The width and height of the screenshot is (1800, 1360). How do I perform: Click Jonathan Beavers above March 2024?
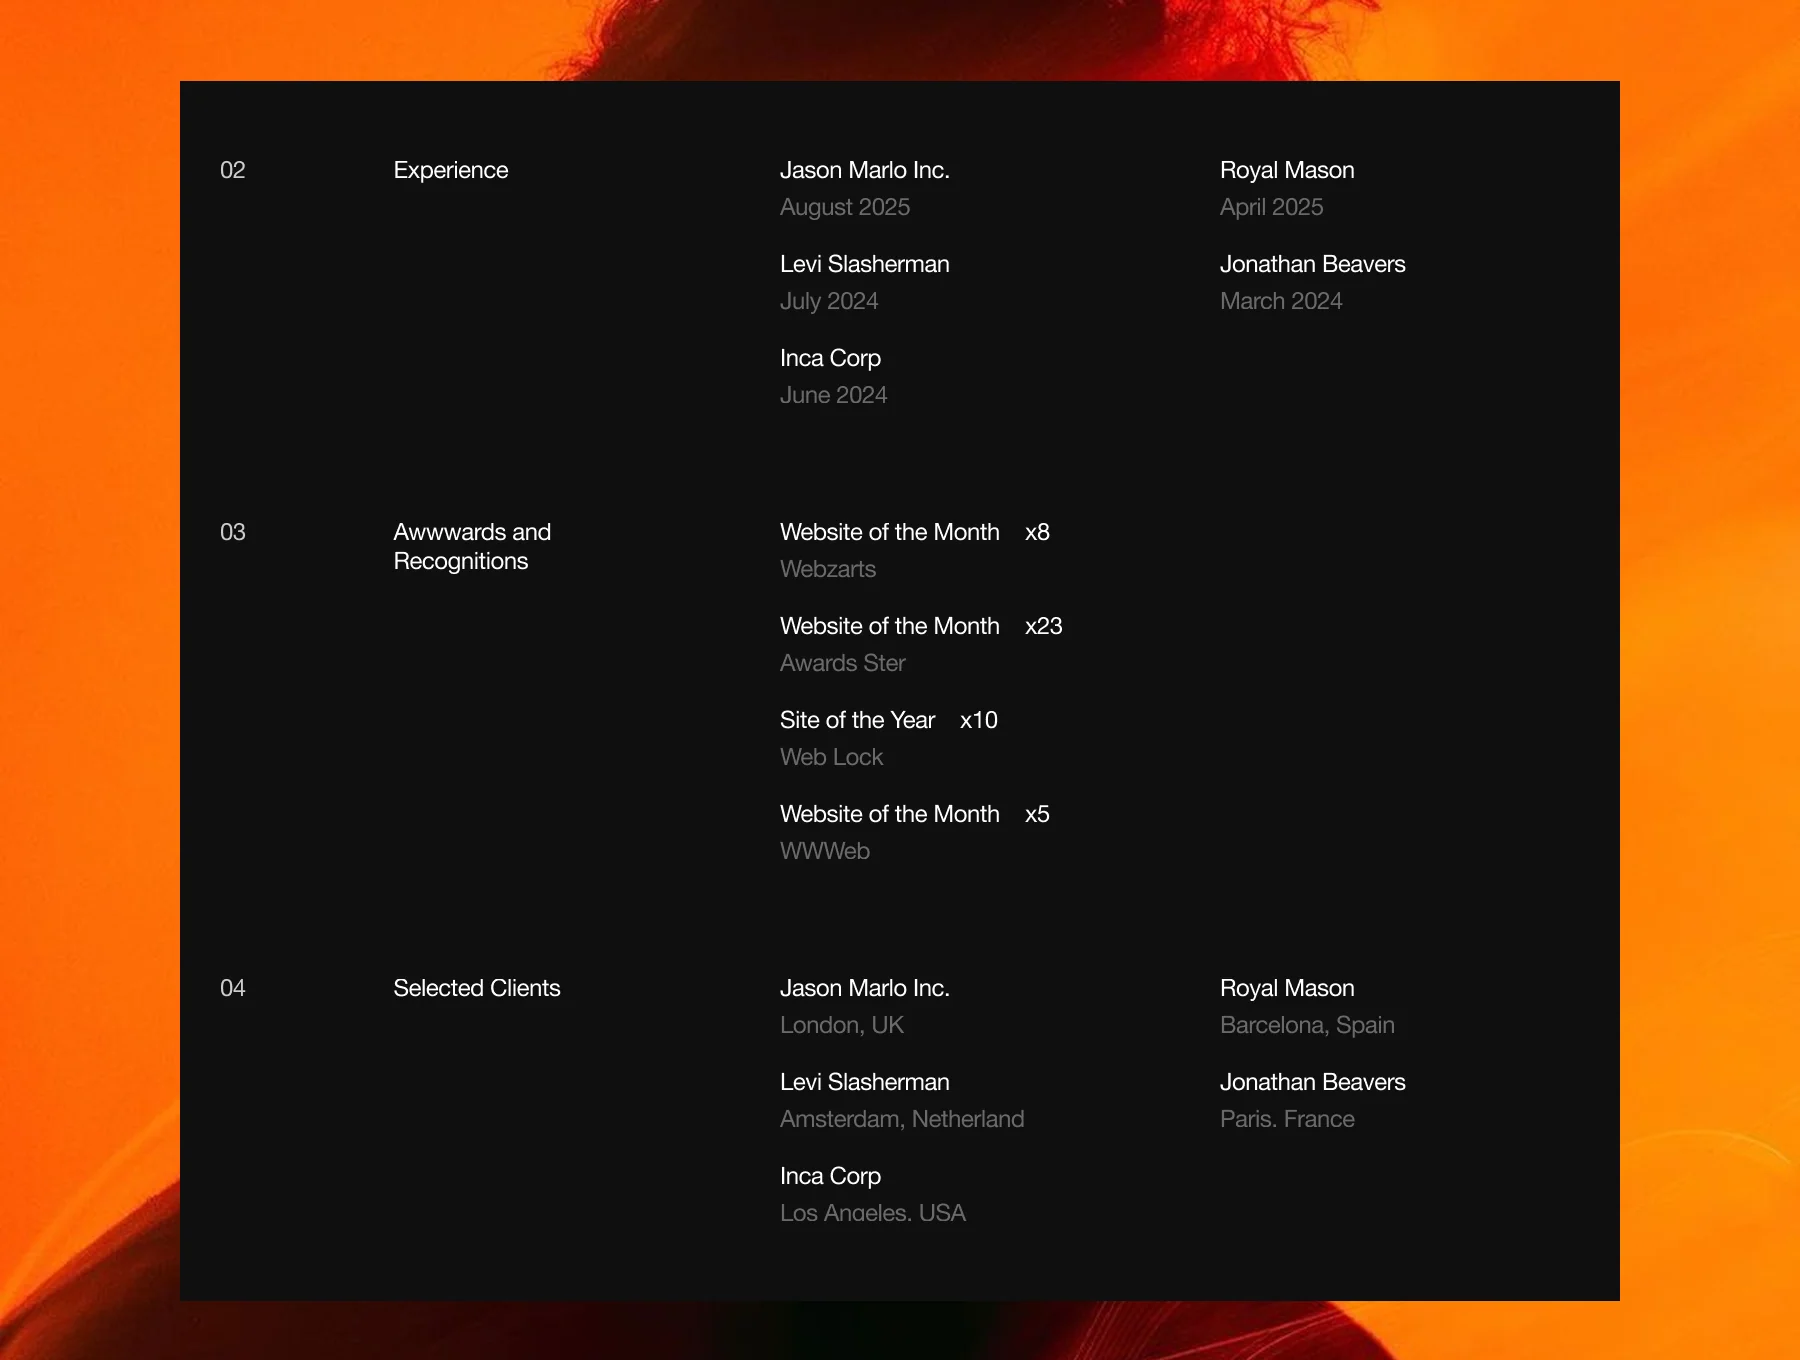coord(1313,264)
